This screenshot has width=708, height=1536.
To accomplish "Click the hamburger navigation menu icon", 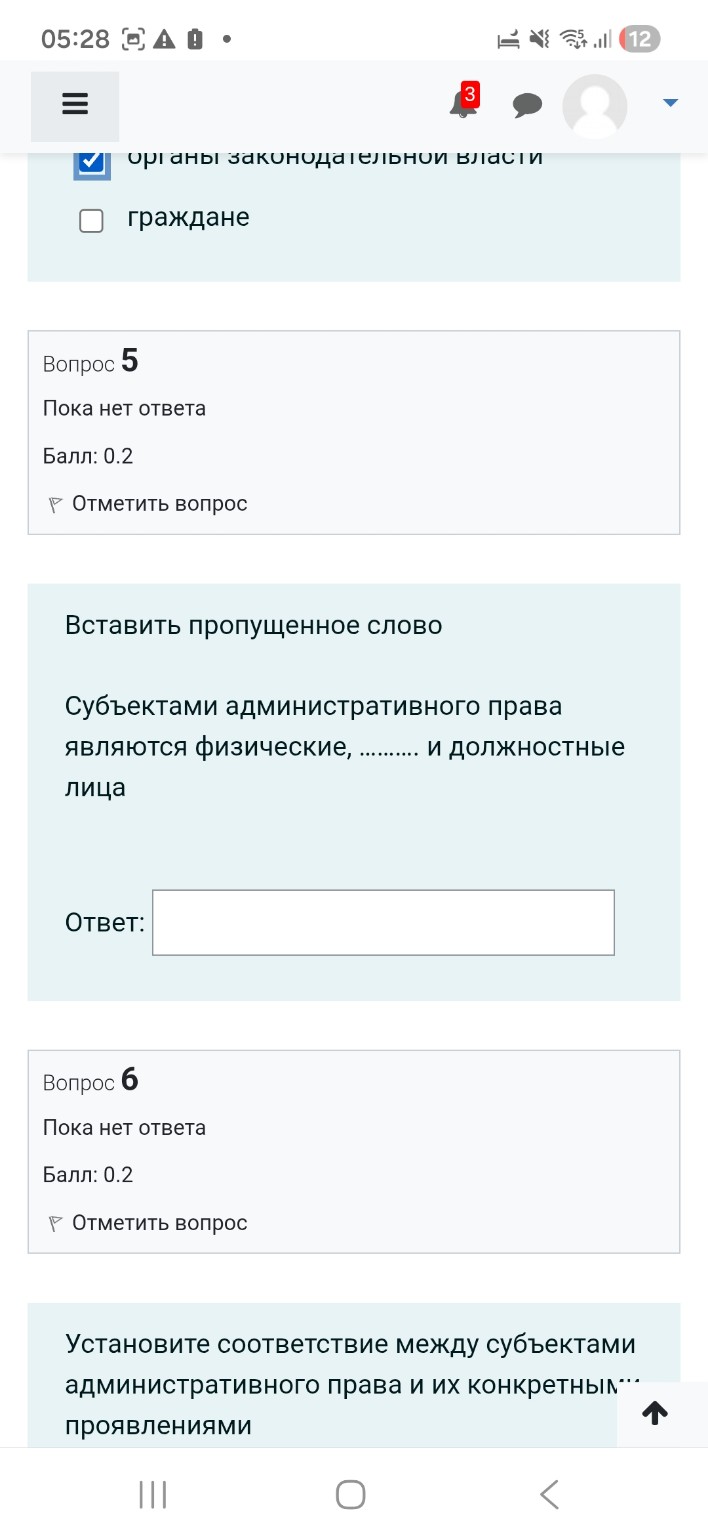I will (74, 104).
